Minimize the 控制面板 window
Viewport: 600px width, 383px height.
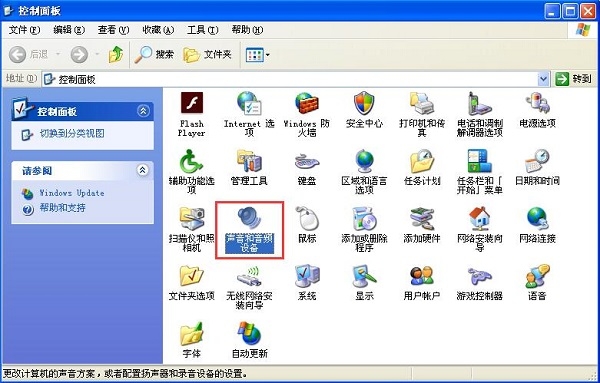552,11
